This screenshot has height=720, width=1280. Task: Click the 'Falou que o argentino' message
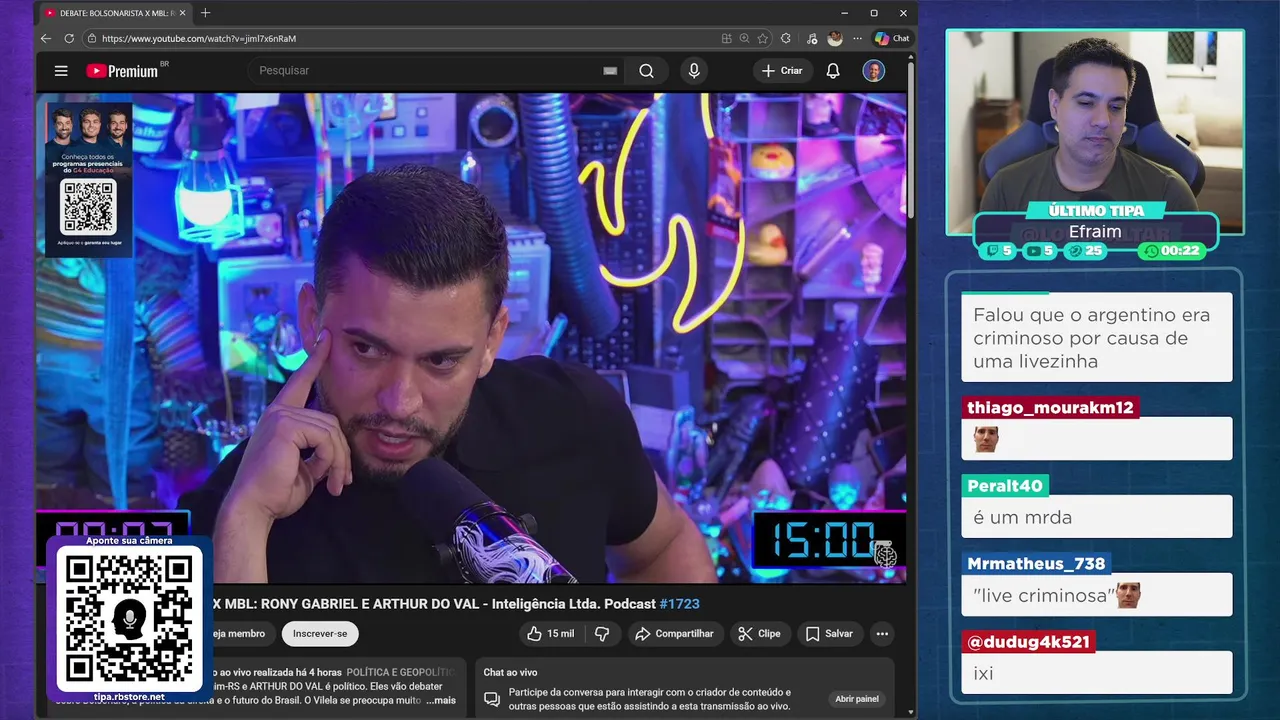[1096, 338]
